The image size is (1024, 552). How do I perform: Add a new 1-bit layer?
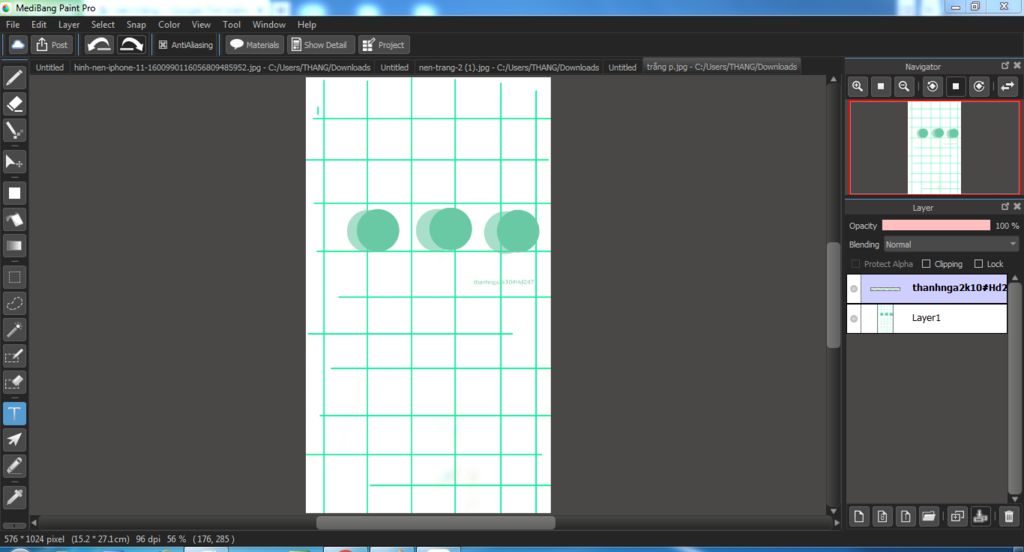pyautogui.click(x=905, y=516)
